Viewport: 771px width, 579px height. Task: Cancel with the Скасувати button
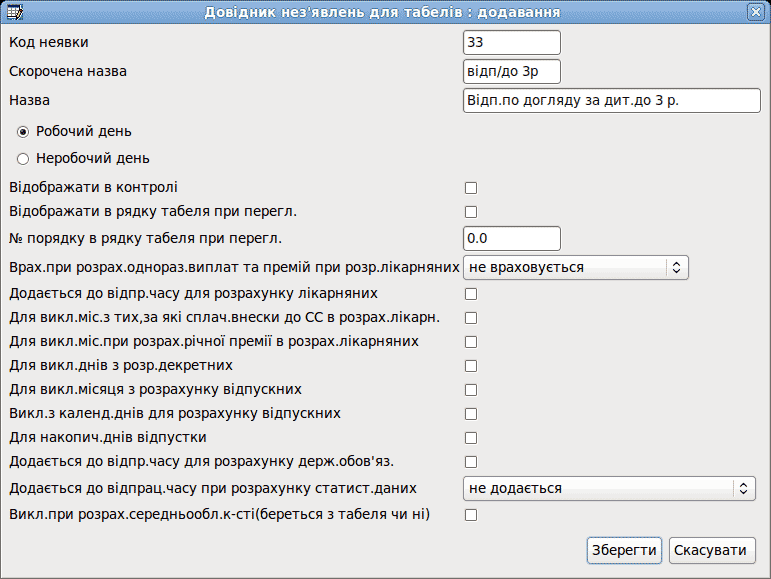pyautogui.click(x=712, y=550)
